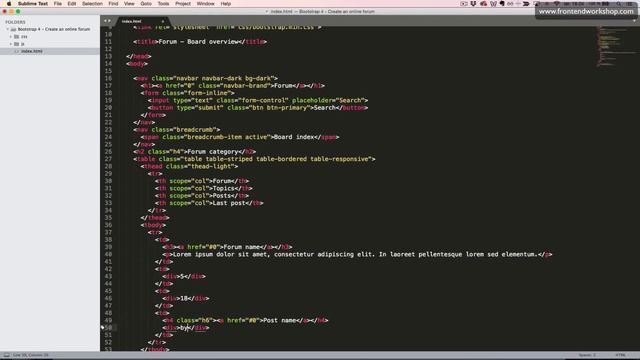Click the title text 'Forum – Board overview'
The height and width of the screenshot is (360, 640).
click(x=198, y=42)
